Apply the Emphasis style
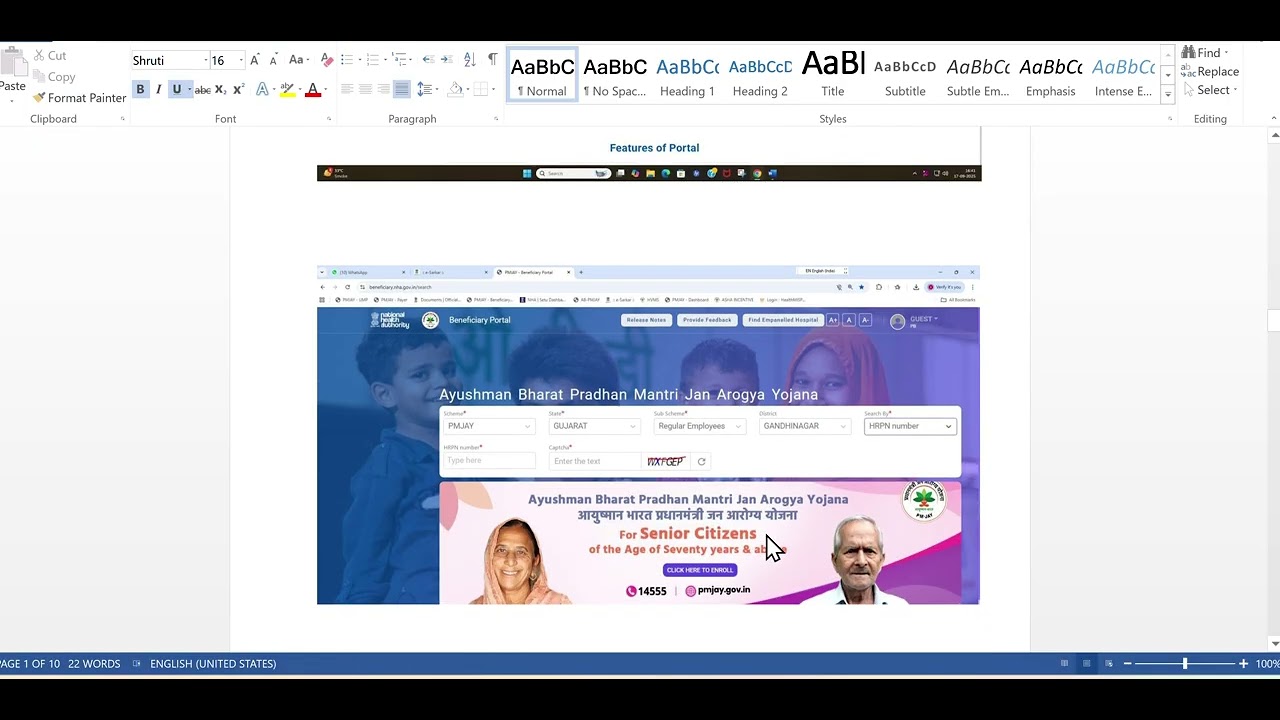 1050,75
